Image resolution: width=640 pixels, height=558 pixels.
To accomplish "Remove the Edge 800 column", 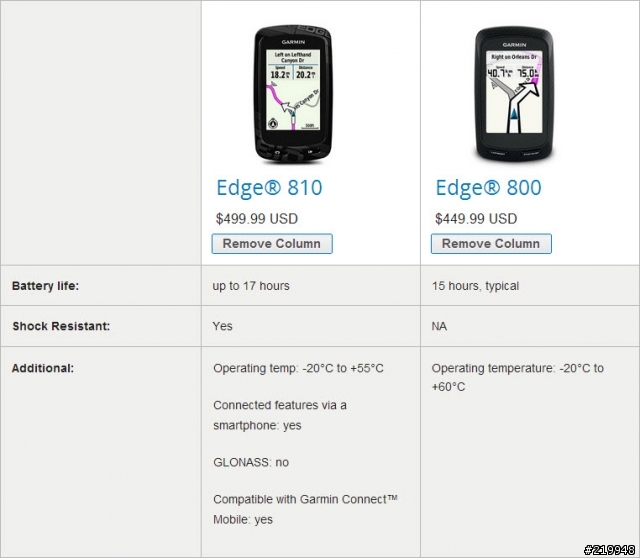I will pos(491,244).
